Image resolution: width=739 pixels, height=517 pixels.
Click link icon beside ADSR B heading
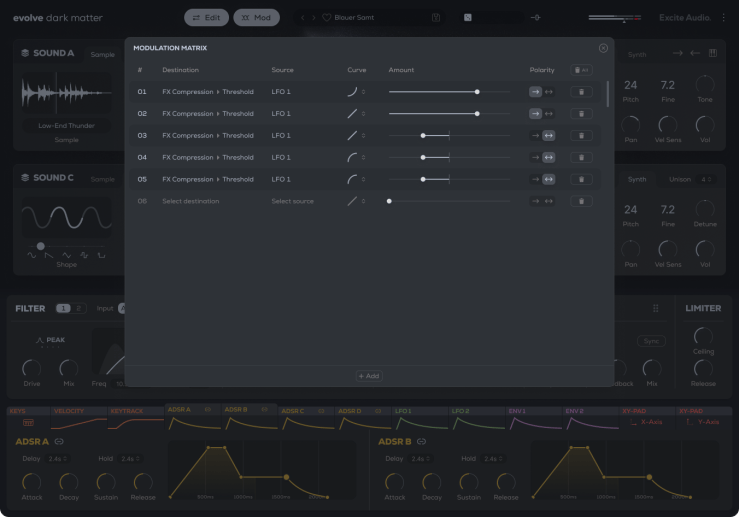421,442
